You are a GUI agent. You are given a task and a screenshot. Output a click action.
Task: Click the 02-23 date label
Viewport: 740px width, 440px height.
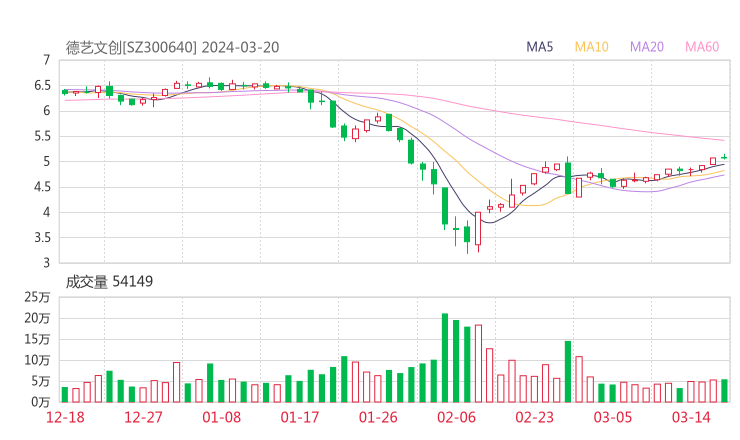tap(534, 417)
